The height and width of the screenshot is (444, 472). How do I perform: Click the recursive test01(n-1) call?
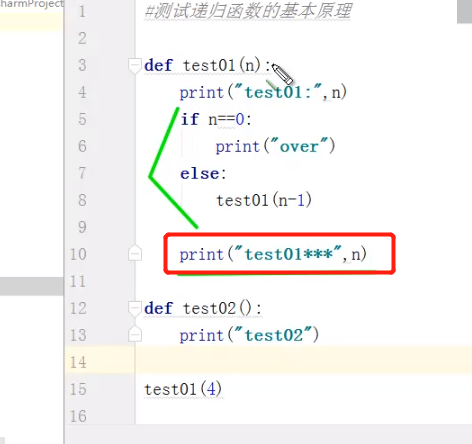click(x=264, y=200)
